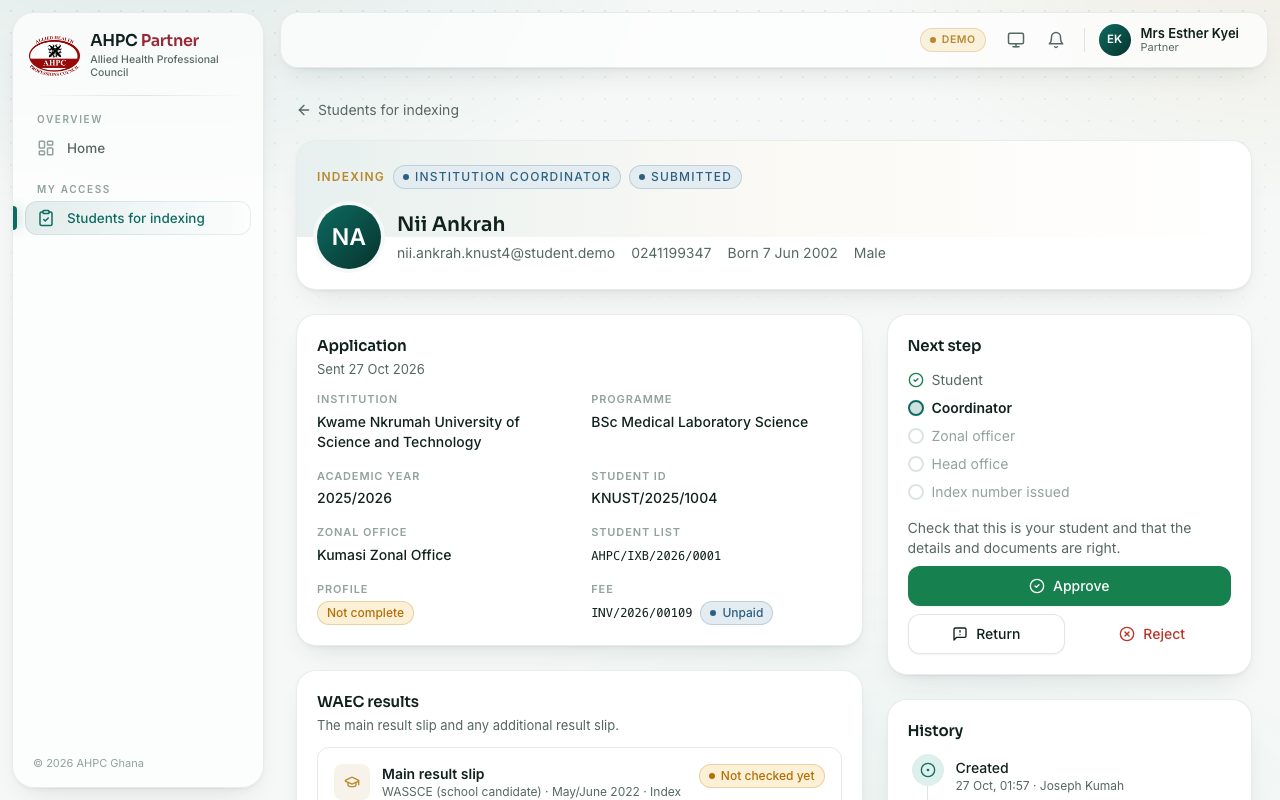
Task: Click the Institution Coordinator tag
Action: pyautogui.click(x=507, y=177)
